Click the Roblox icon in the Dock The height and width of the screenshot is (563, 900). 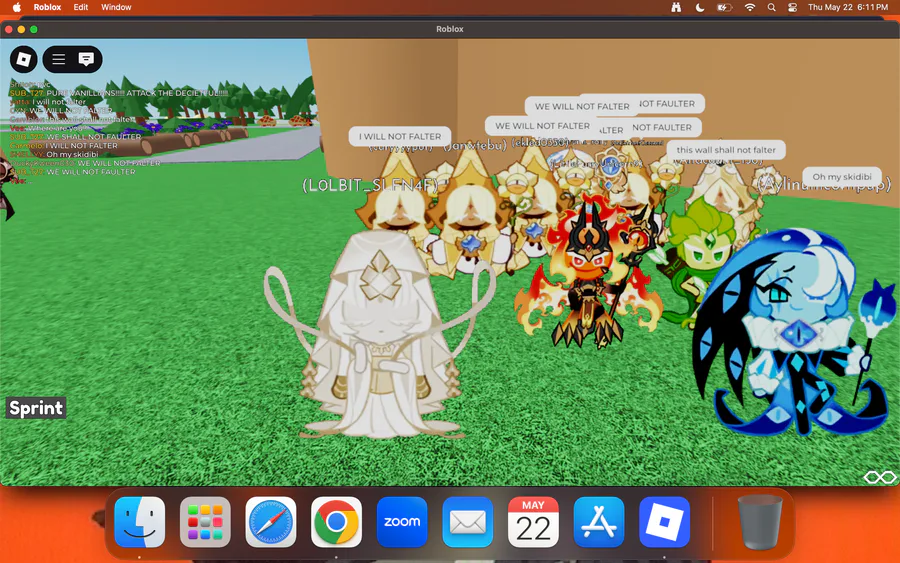tap(664, 522)
